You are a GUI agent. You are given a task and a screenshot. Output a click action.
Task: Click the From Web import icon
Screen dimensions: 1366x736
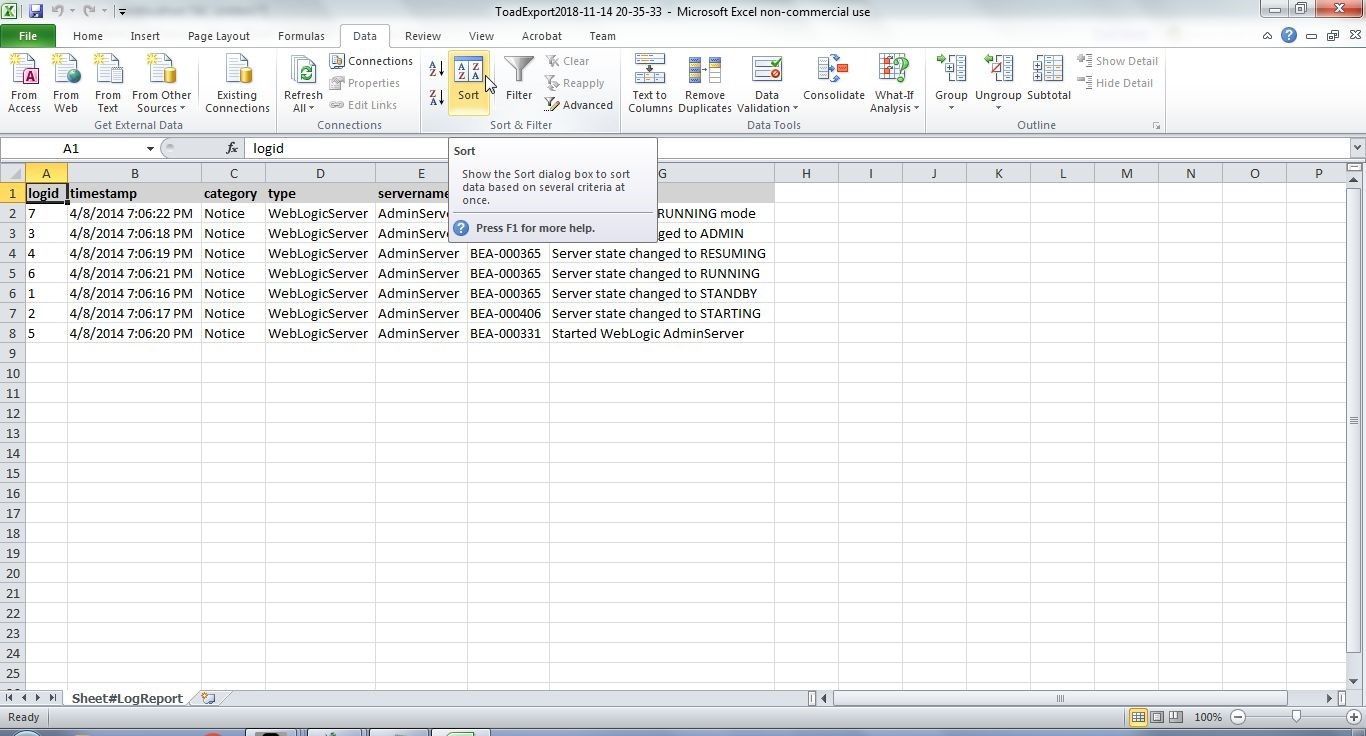coord(66,84)
